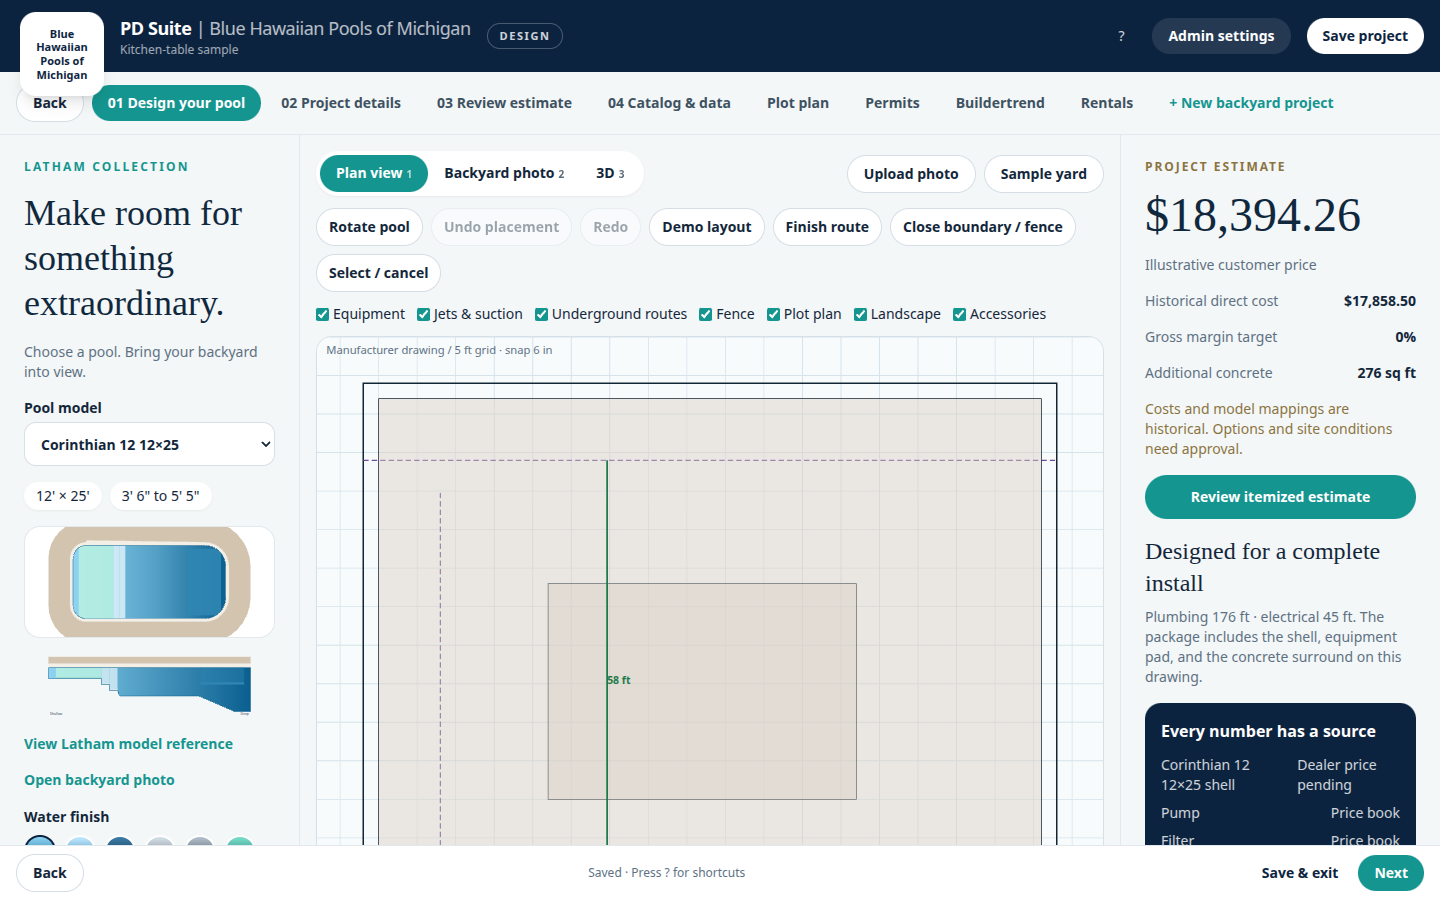Open 04 Catalog & data tab
Screen dimensions: 1440x900
tap(669, 103)
